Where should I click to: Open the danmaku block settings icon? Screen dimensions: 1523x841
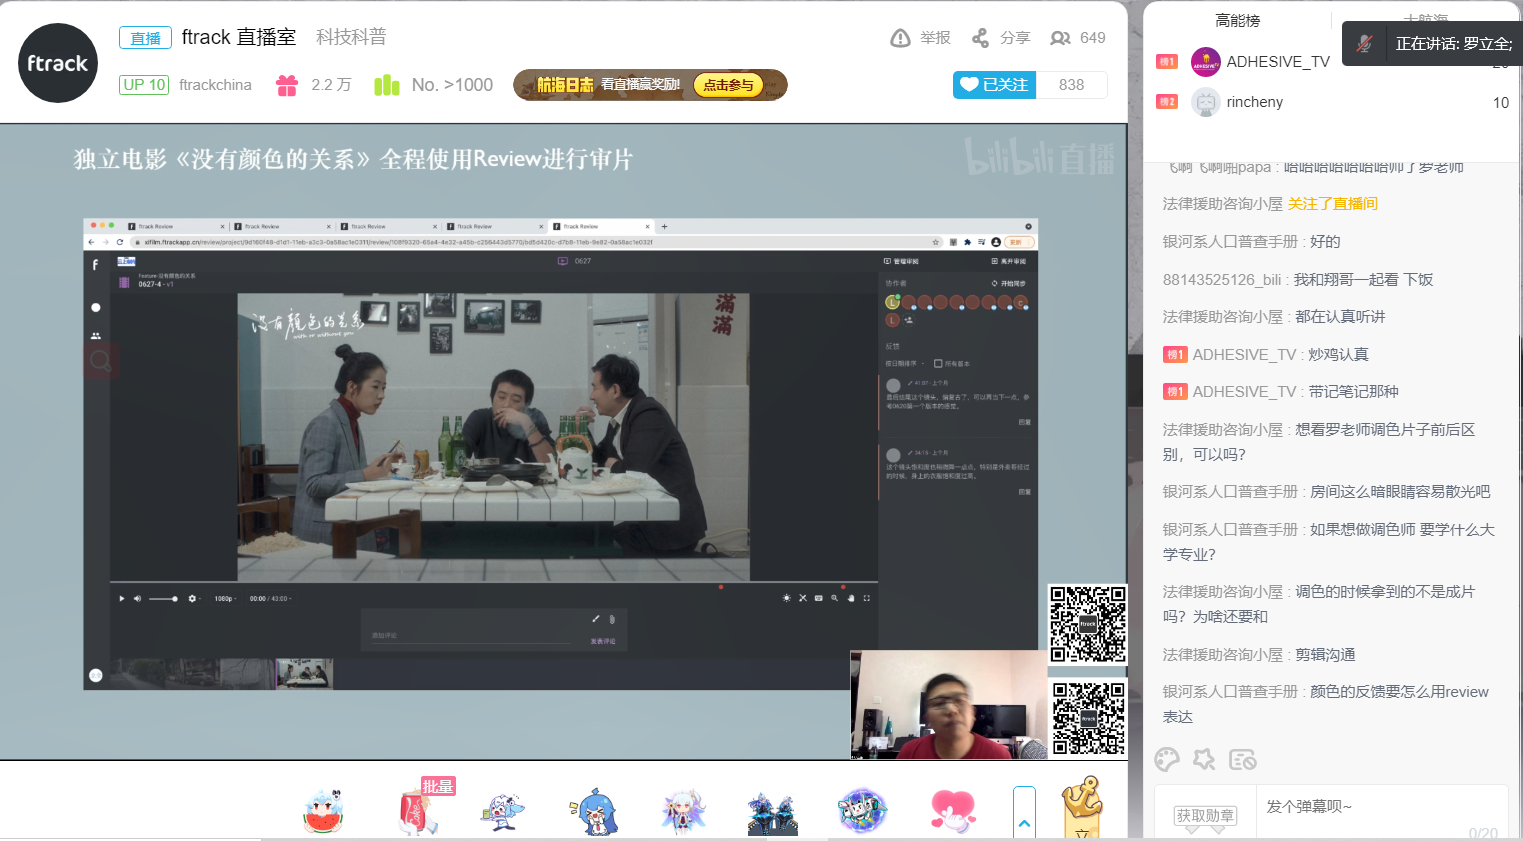click(1242, 760)
